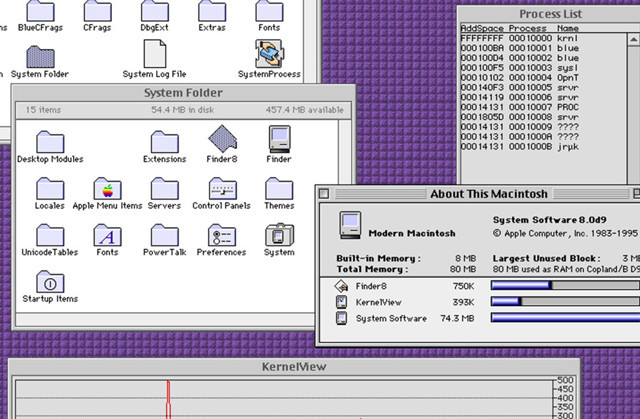Click the Modern Macintosh computer icon
This screenshot has height=419, width=640.
click(x=351, y=225)
